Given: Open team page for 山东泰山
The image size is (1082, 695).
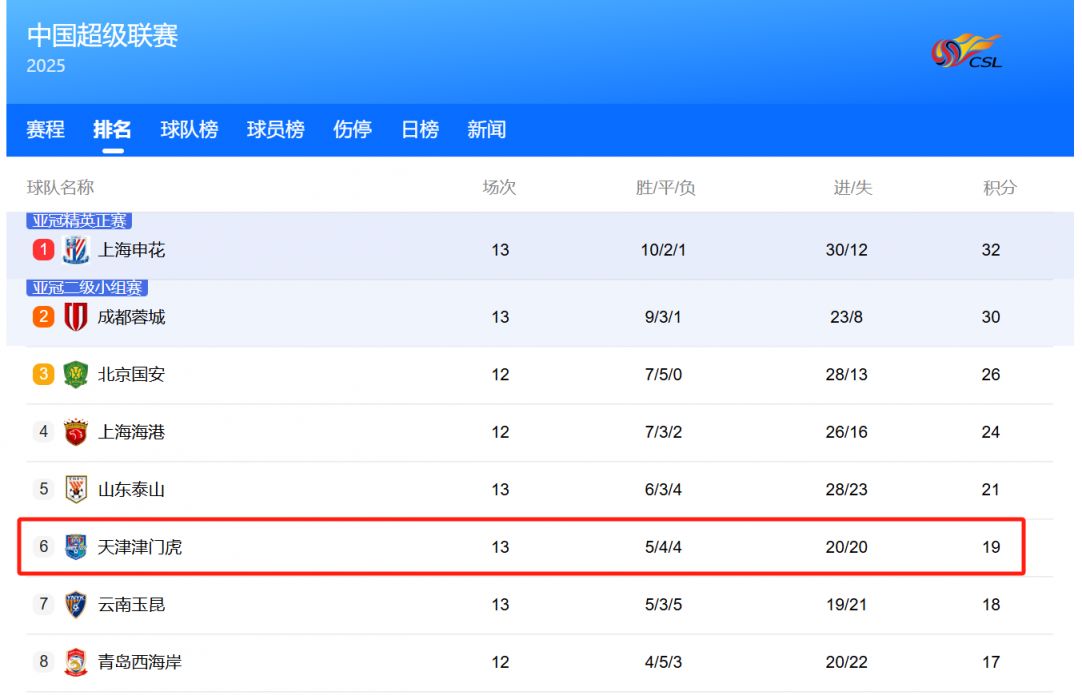Looking at the screenshot, I should (x=131, y=489).
